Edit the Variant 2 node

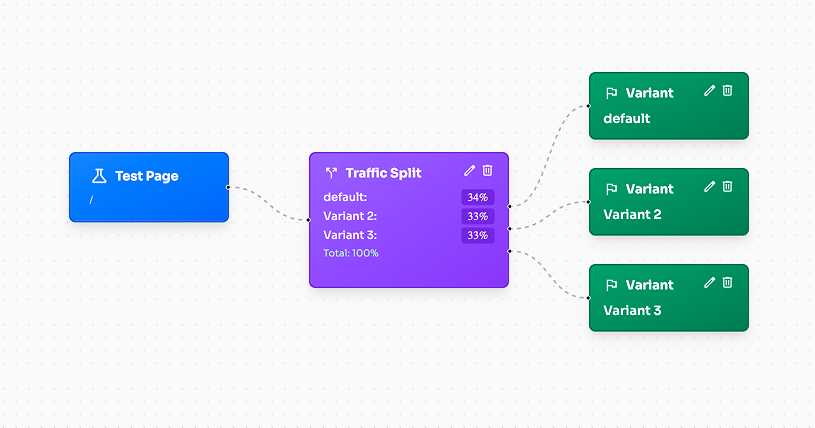(x=710, y=186)
